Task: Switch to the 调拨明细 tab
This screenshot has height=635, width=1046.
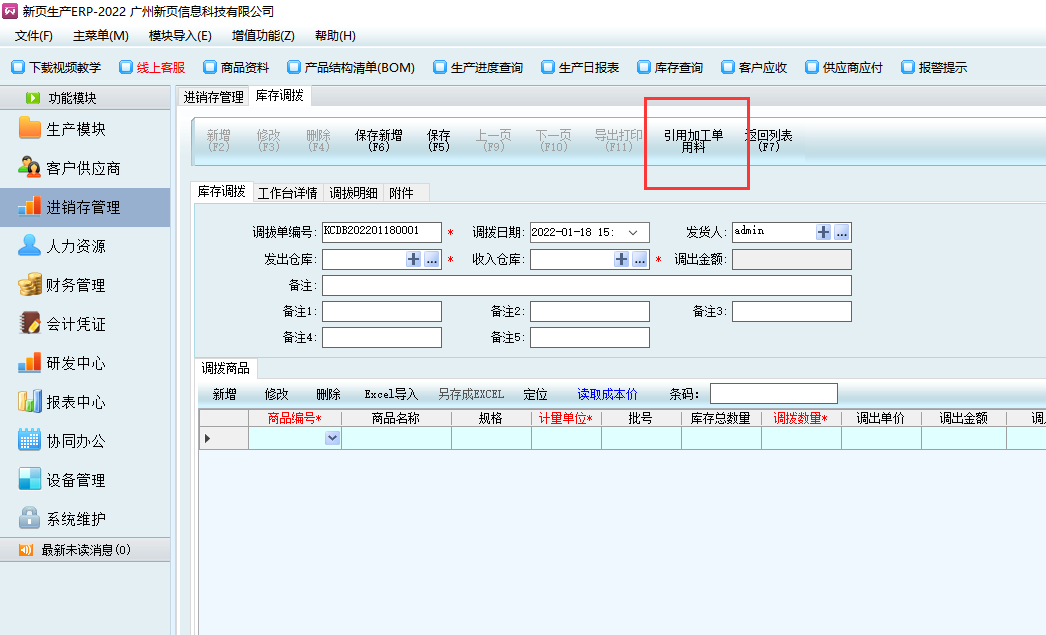Action: pos(353,193)
